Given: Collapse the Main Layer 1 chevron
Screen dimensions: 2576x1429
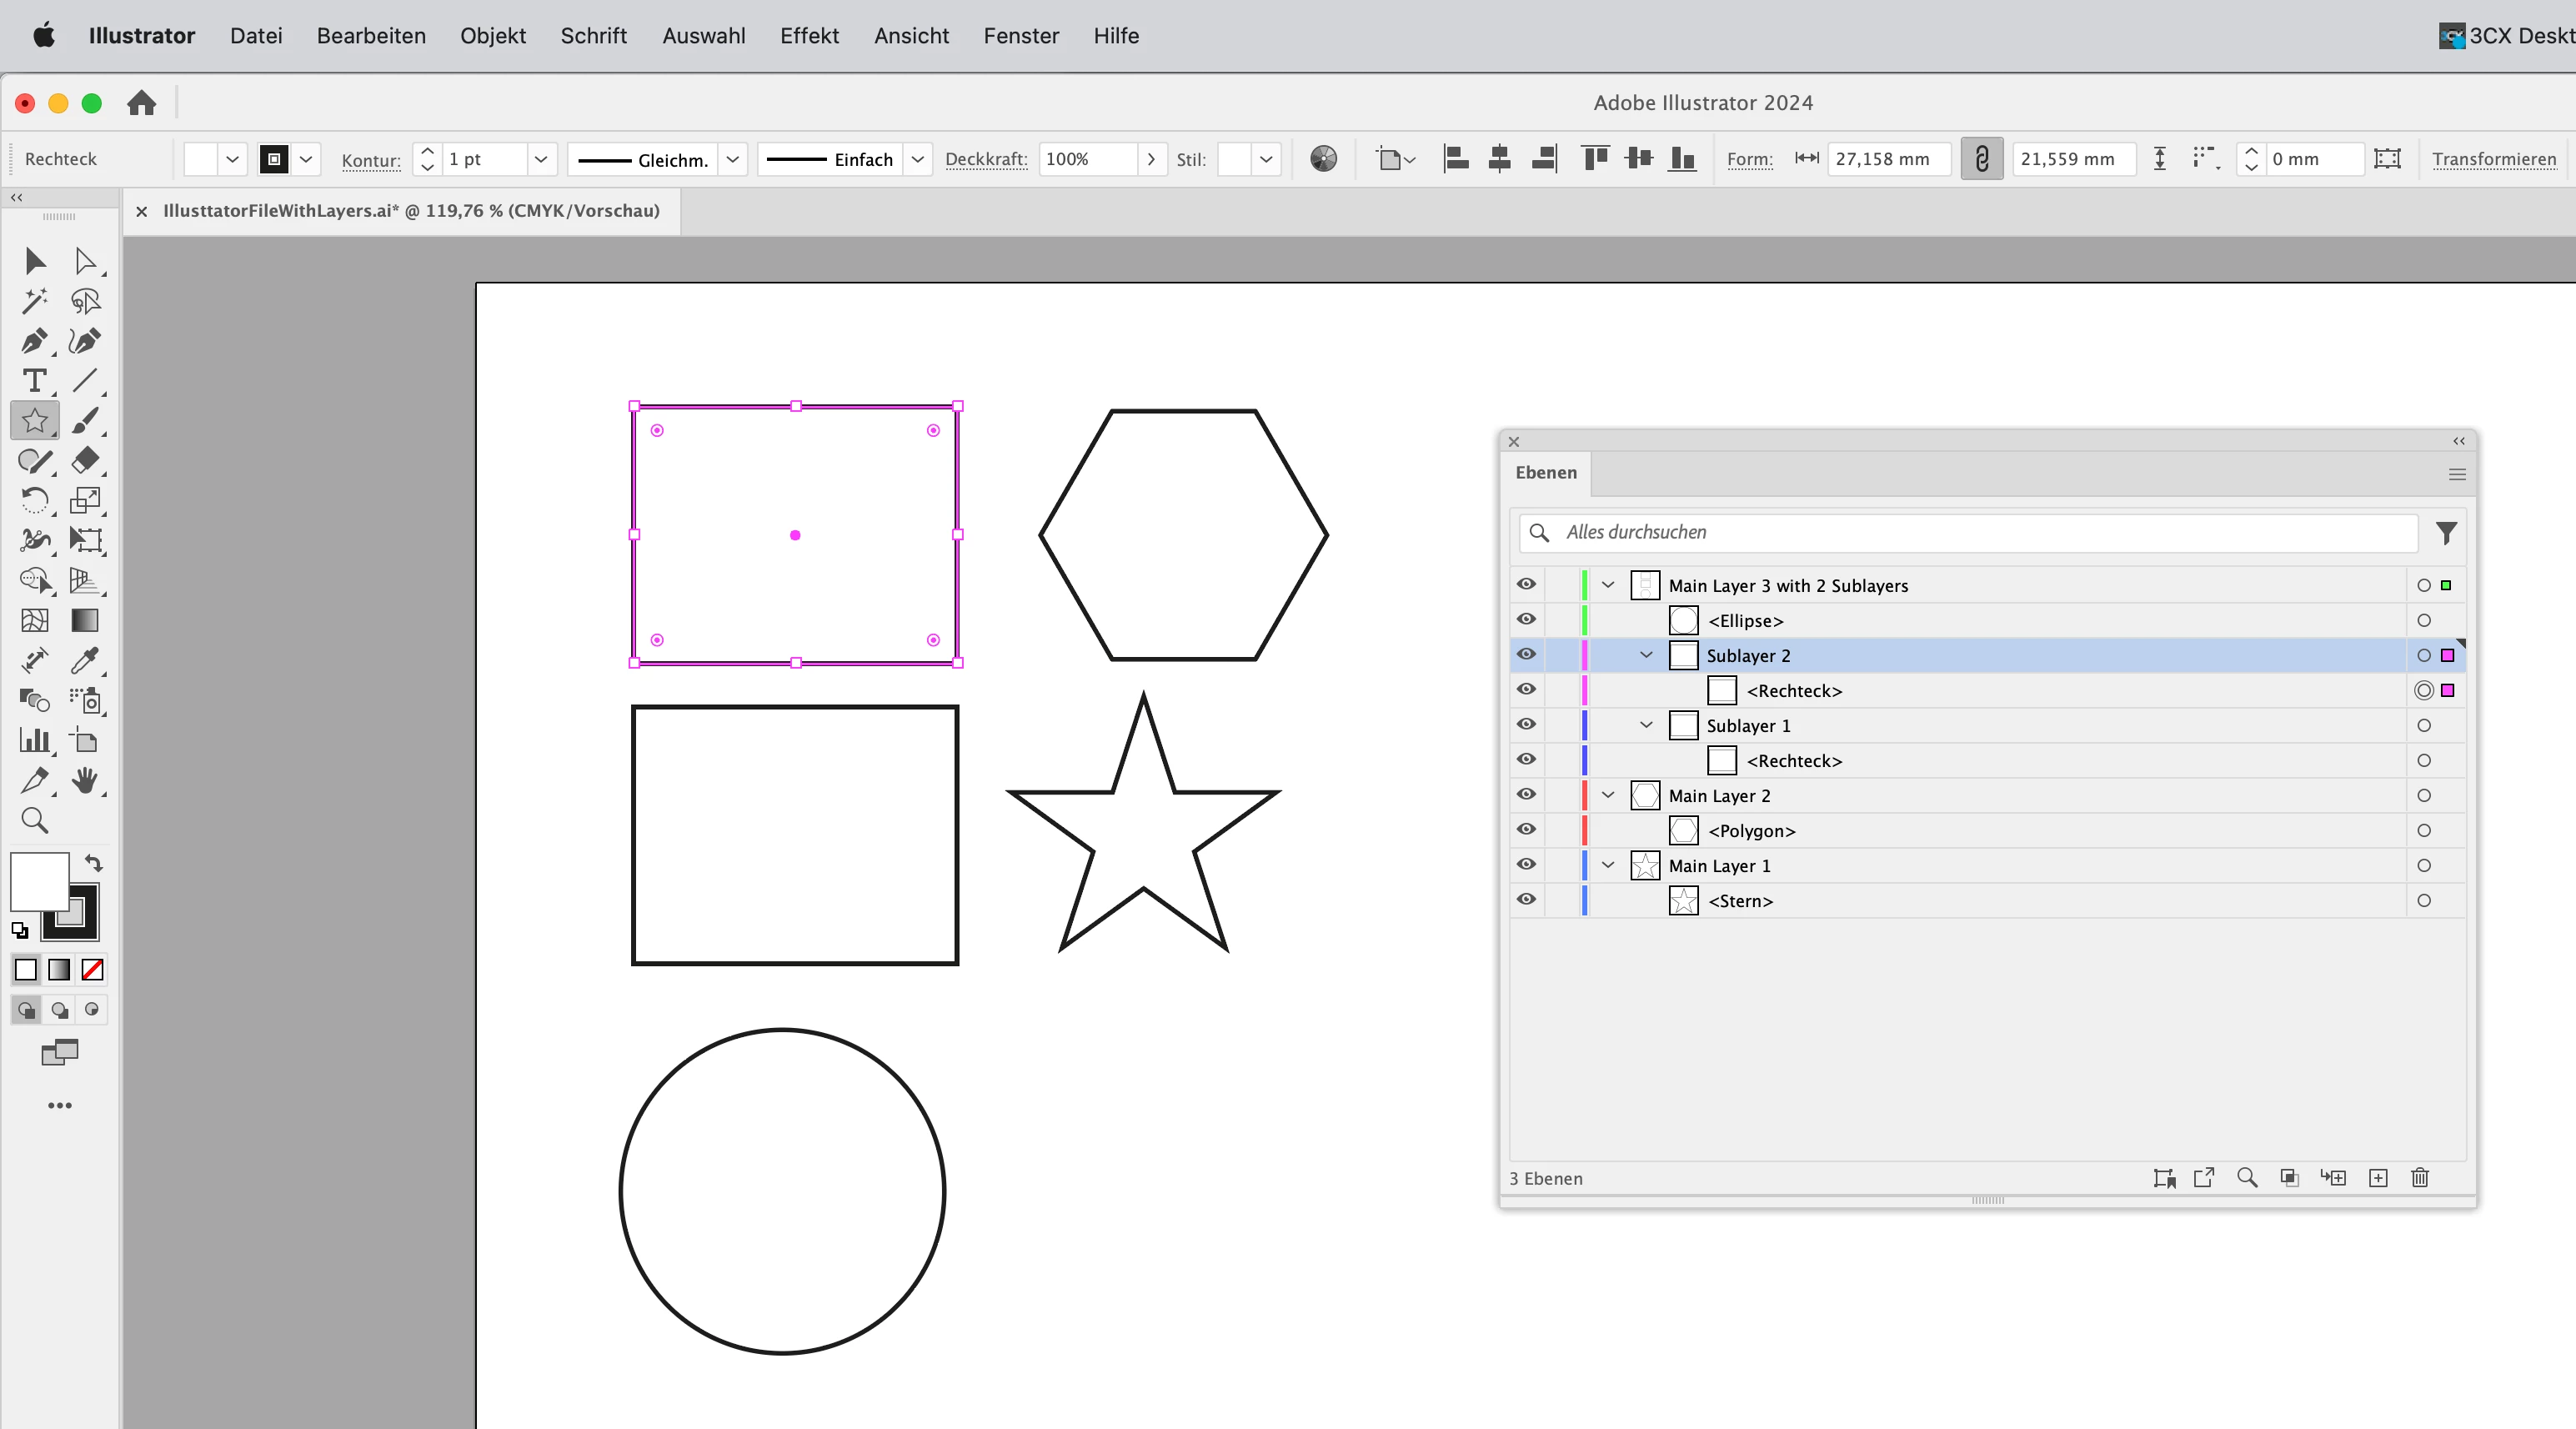Looking at the screenshot, I should (x=1608, y=865).
